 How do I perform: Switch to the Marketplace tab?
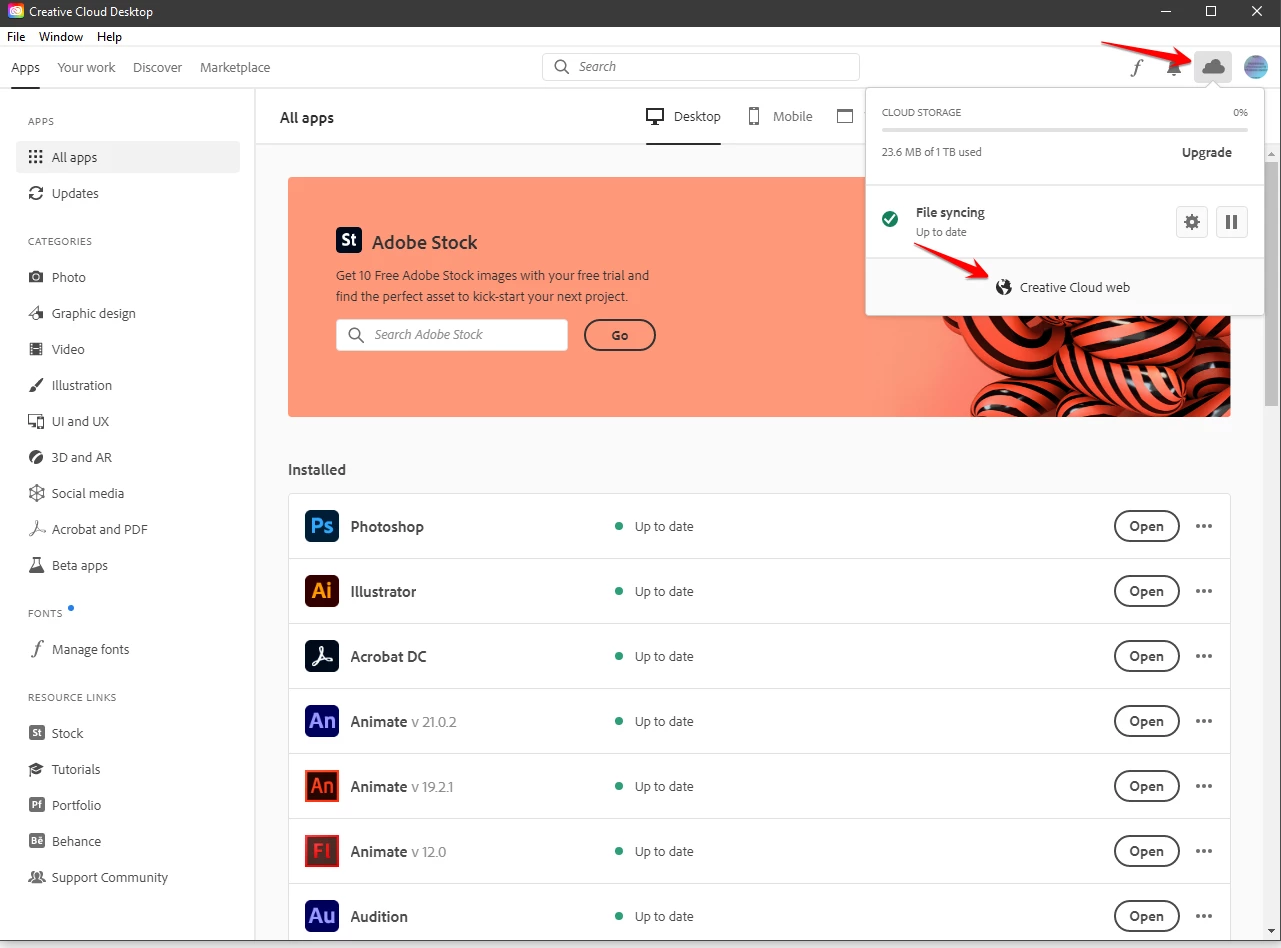235,68
